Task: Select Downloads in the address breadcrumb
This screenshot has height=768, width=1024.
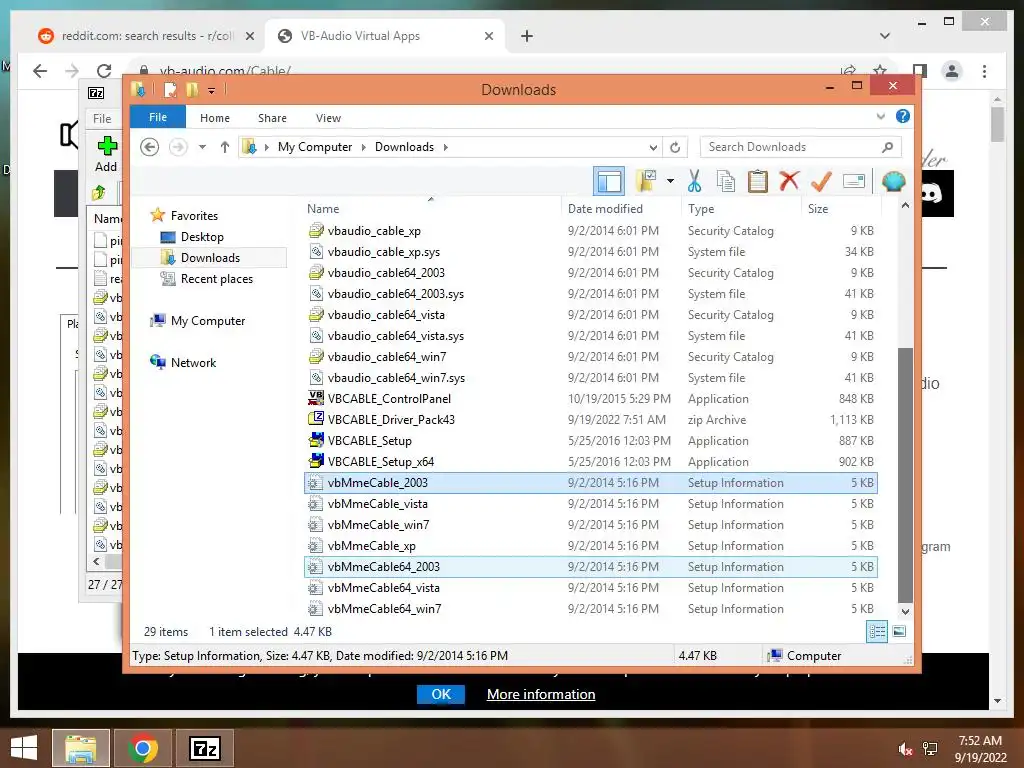Action: click(x=404, y=147)
